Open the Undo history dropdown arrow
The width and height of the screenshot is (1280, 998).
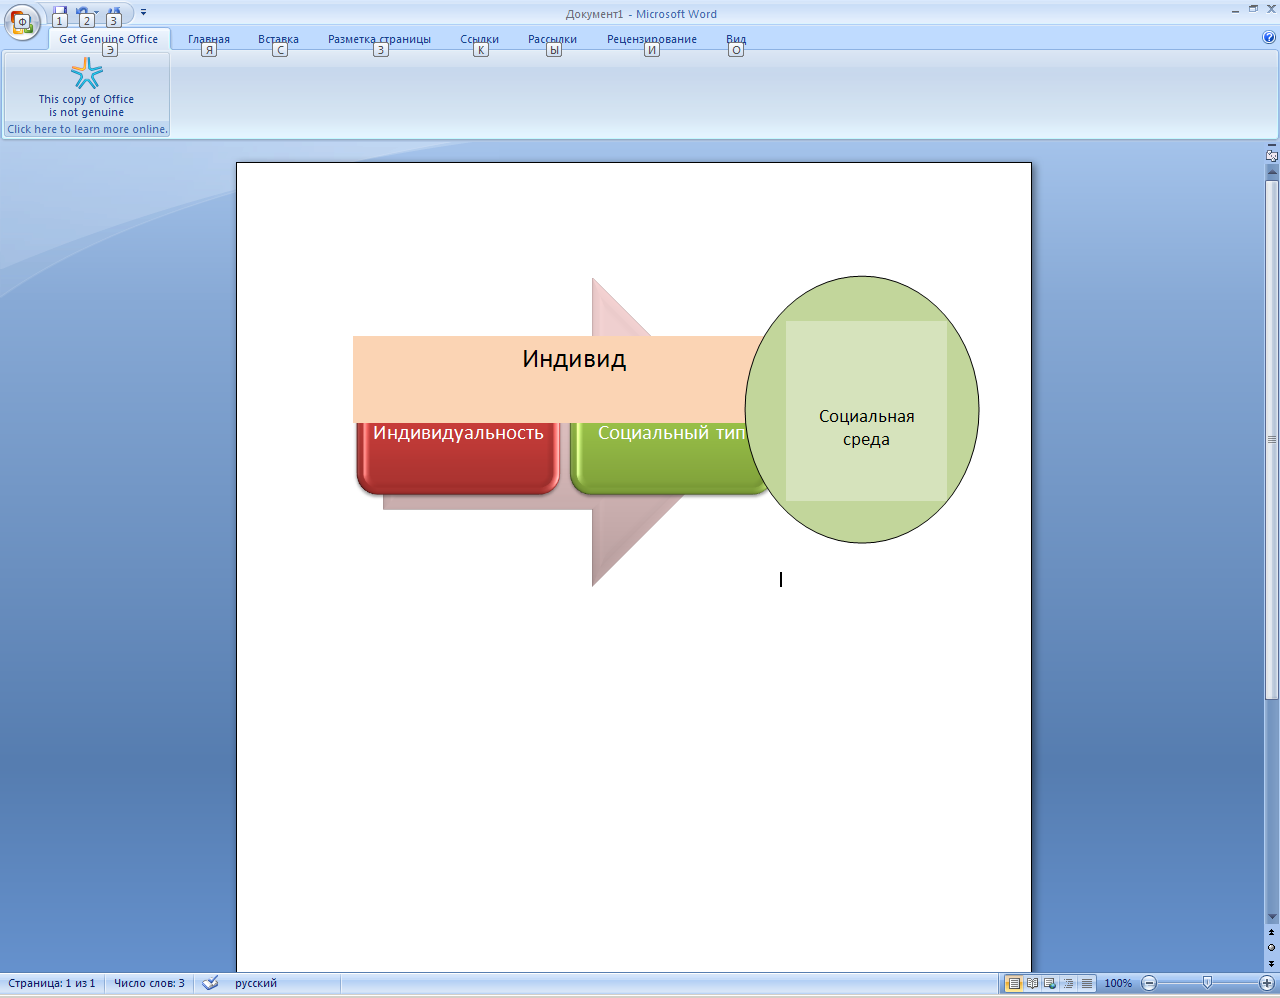[x=97, y=13]
